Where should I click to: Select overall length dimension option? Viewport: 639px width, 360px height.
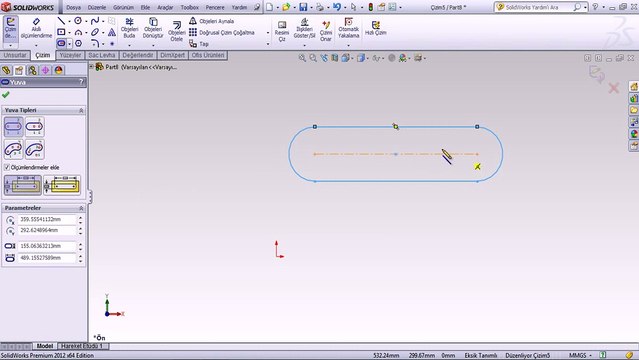pyautogui.click(x=62, y=185)
